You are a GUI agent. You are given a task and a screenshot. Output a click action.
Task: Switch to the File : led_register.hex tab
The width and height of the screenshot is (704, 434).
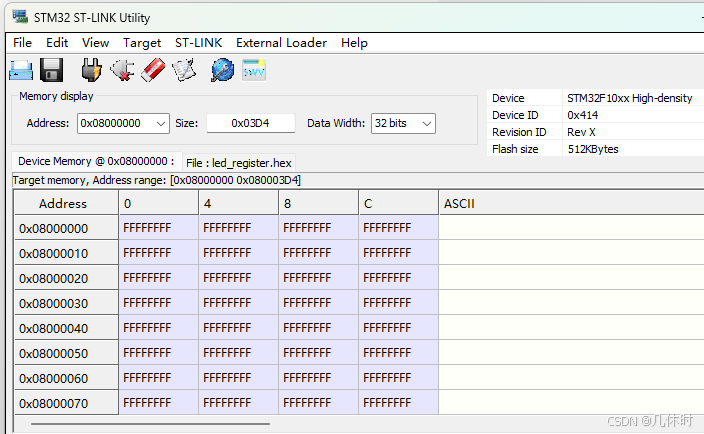point(238,162)
